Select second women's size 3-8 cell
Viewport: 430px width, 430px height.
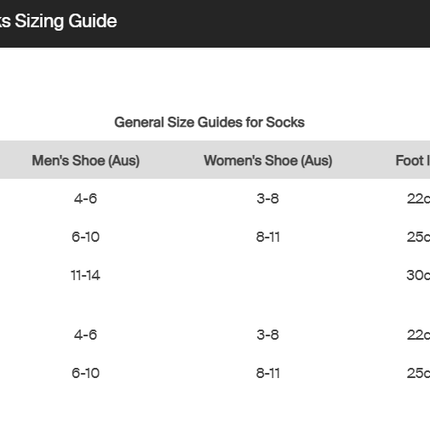(x=268, y=335)
